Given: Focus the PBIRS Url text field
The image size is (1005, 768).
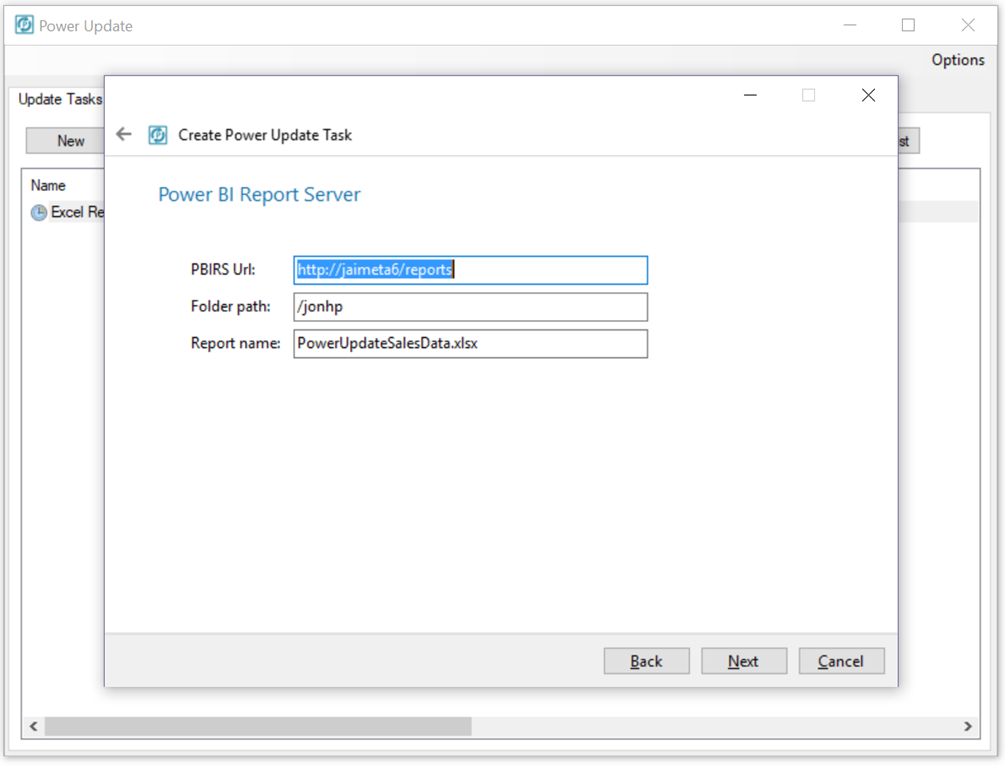Looking at the screenshot, I should pyautogui.click(x=470, y=270).
